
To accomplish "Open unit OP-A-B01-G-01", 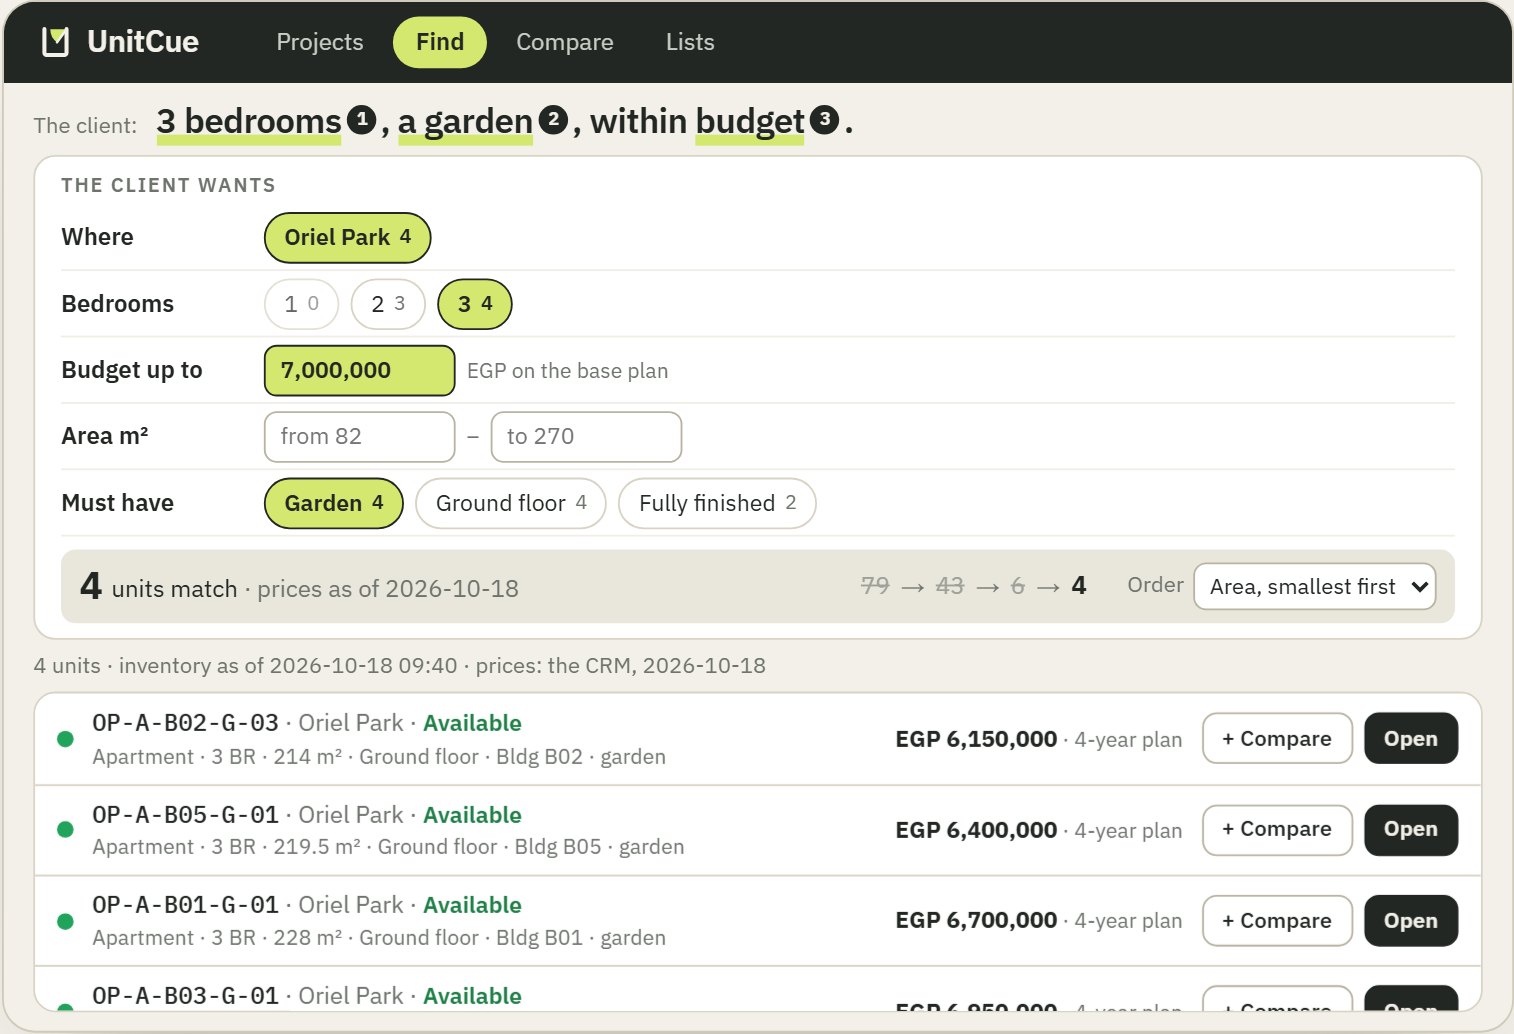I will 1411,921.
